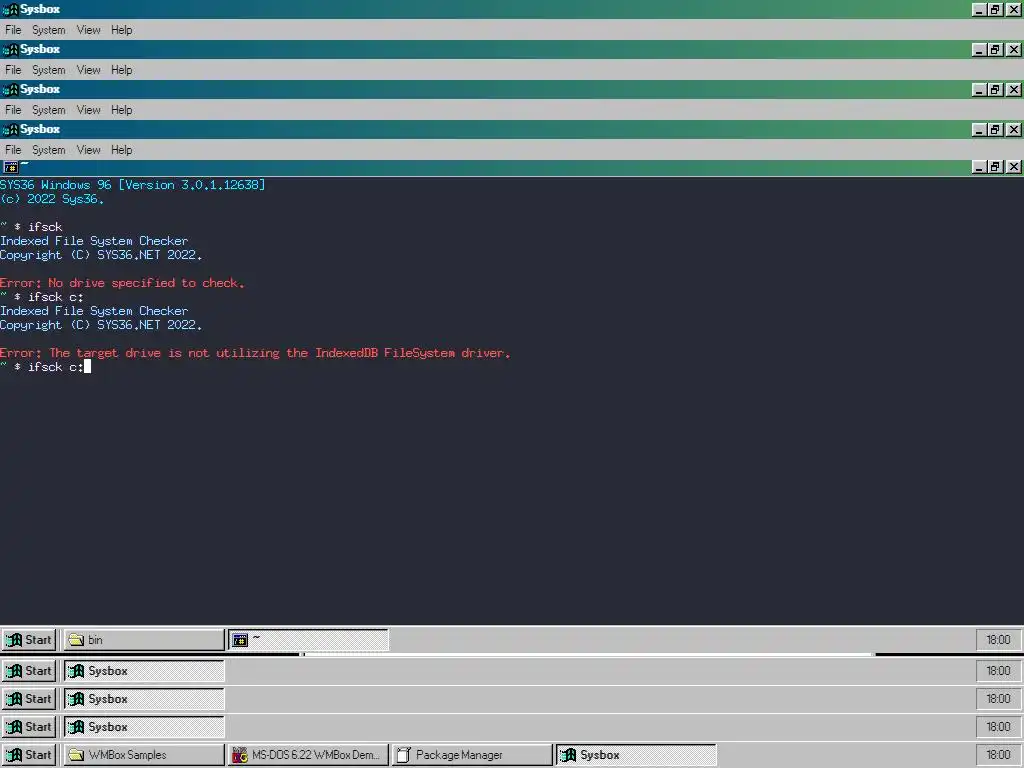Screen dimensions: 1024x768
Task: Open View menu in third nested Sysbox window
Action: (88, 110)
